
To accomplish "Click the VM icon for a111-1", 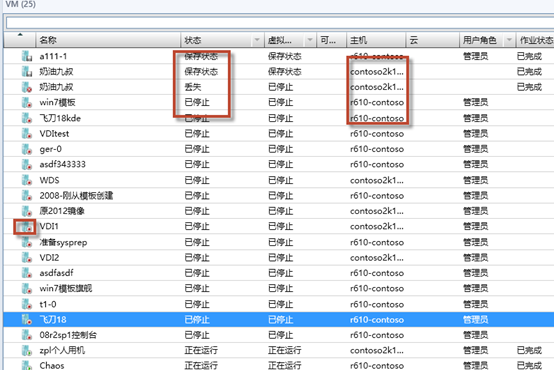I will pyautogui.click(x=27, y=56).
